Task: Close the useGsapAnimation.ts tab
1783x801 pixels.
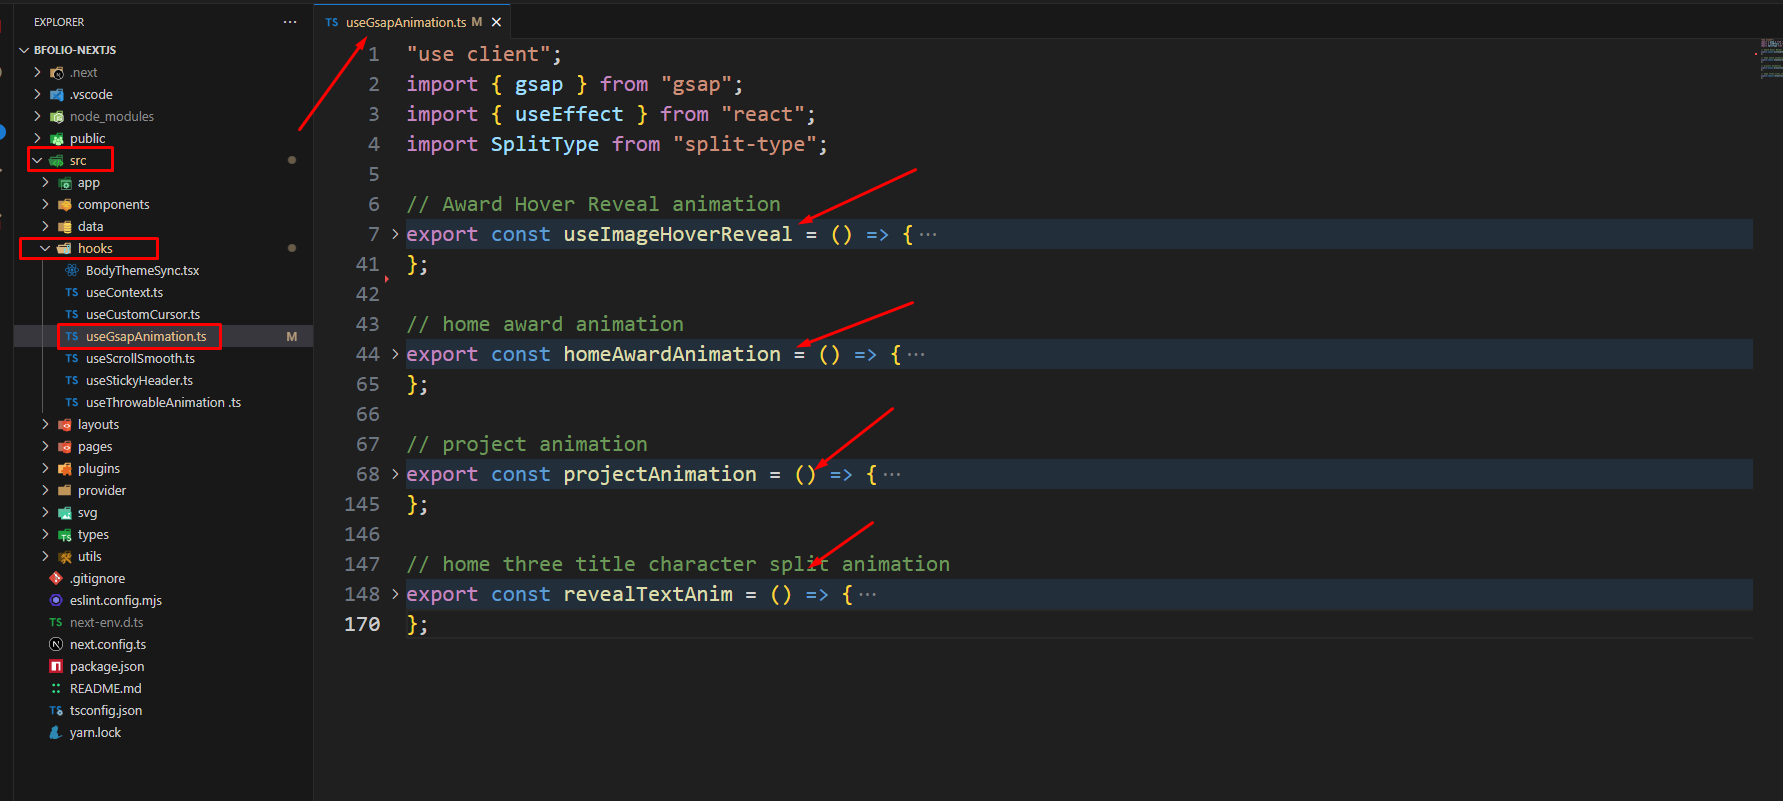Action: coord(496,22)
